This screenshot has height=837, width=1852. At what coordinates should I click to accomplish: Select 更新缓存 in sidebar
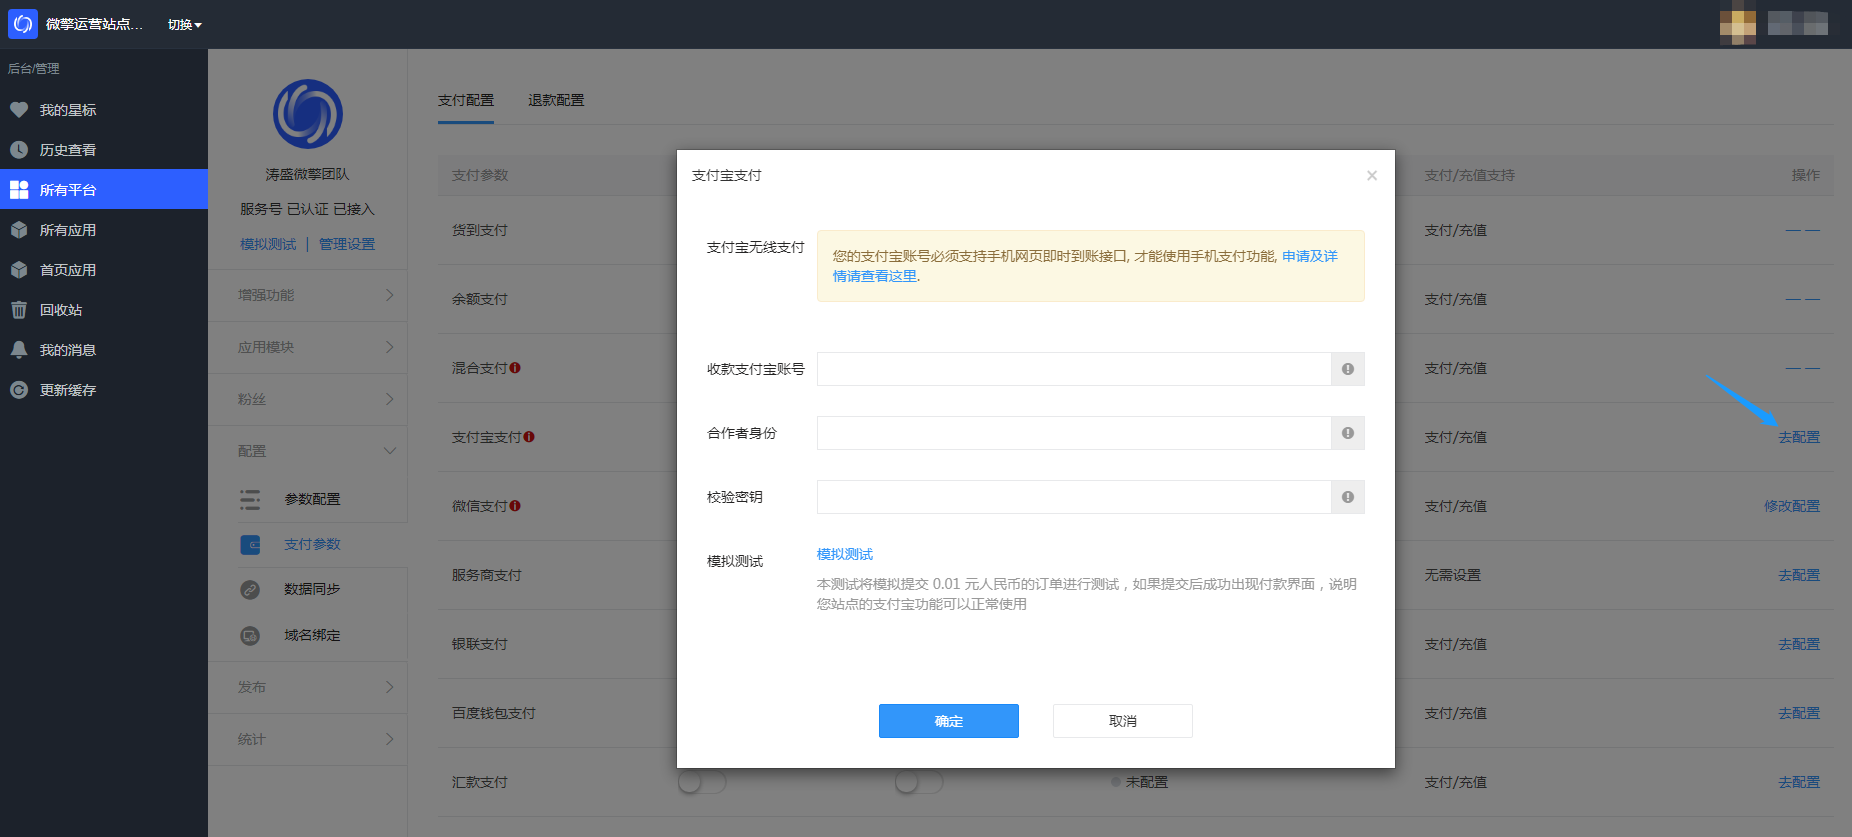[104, 390]
